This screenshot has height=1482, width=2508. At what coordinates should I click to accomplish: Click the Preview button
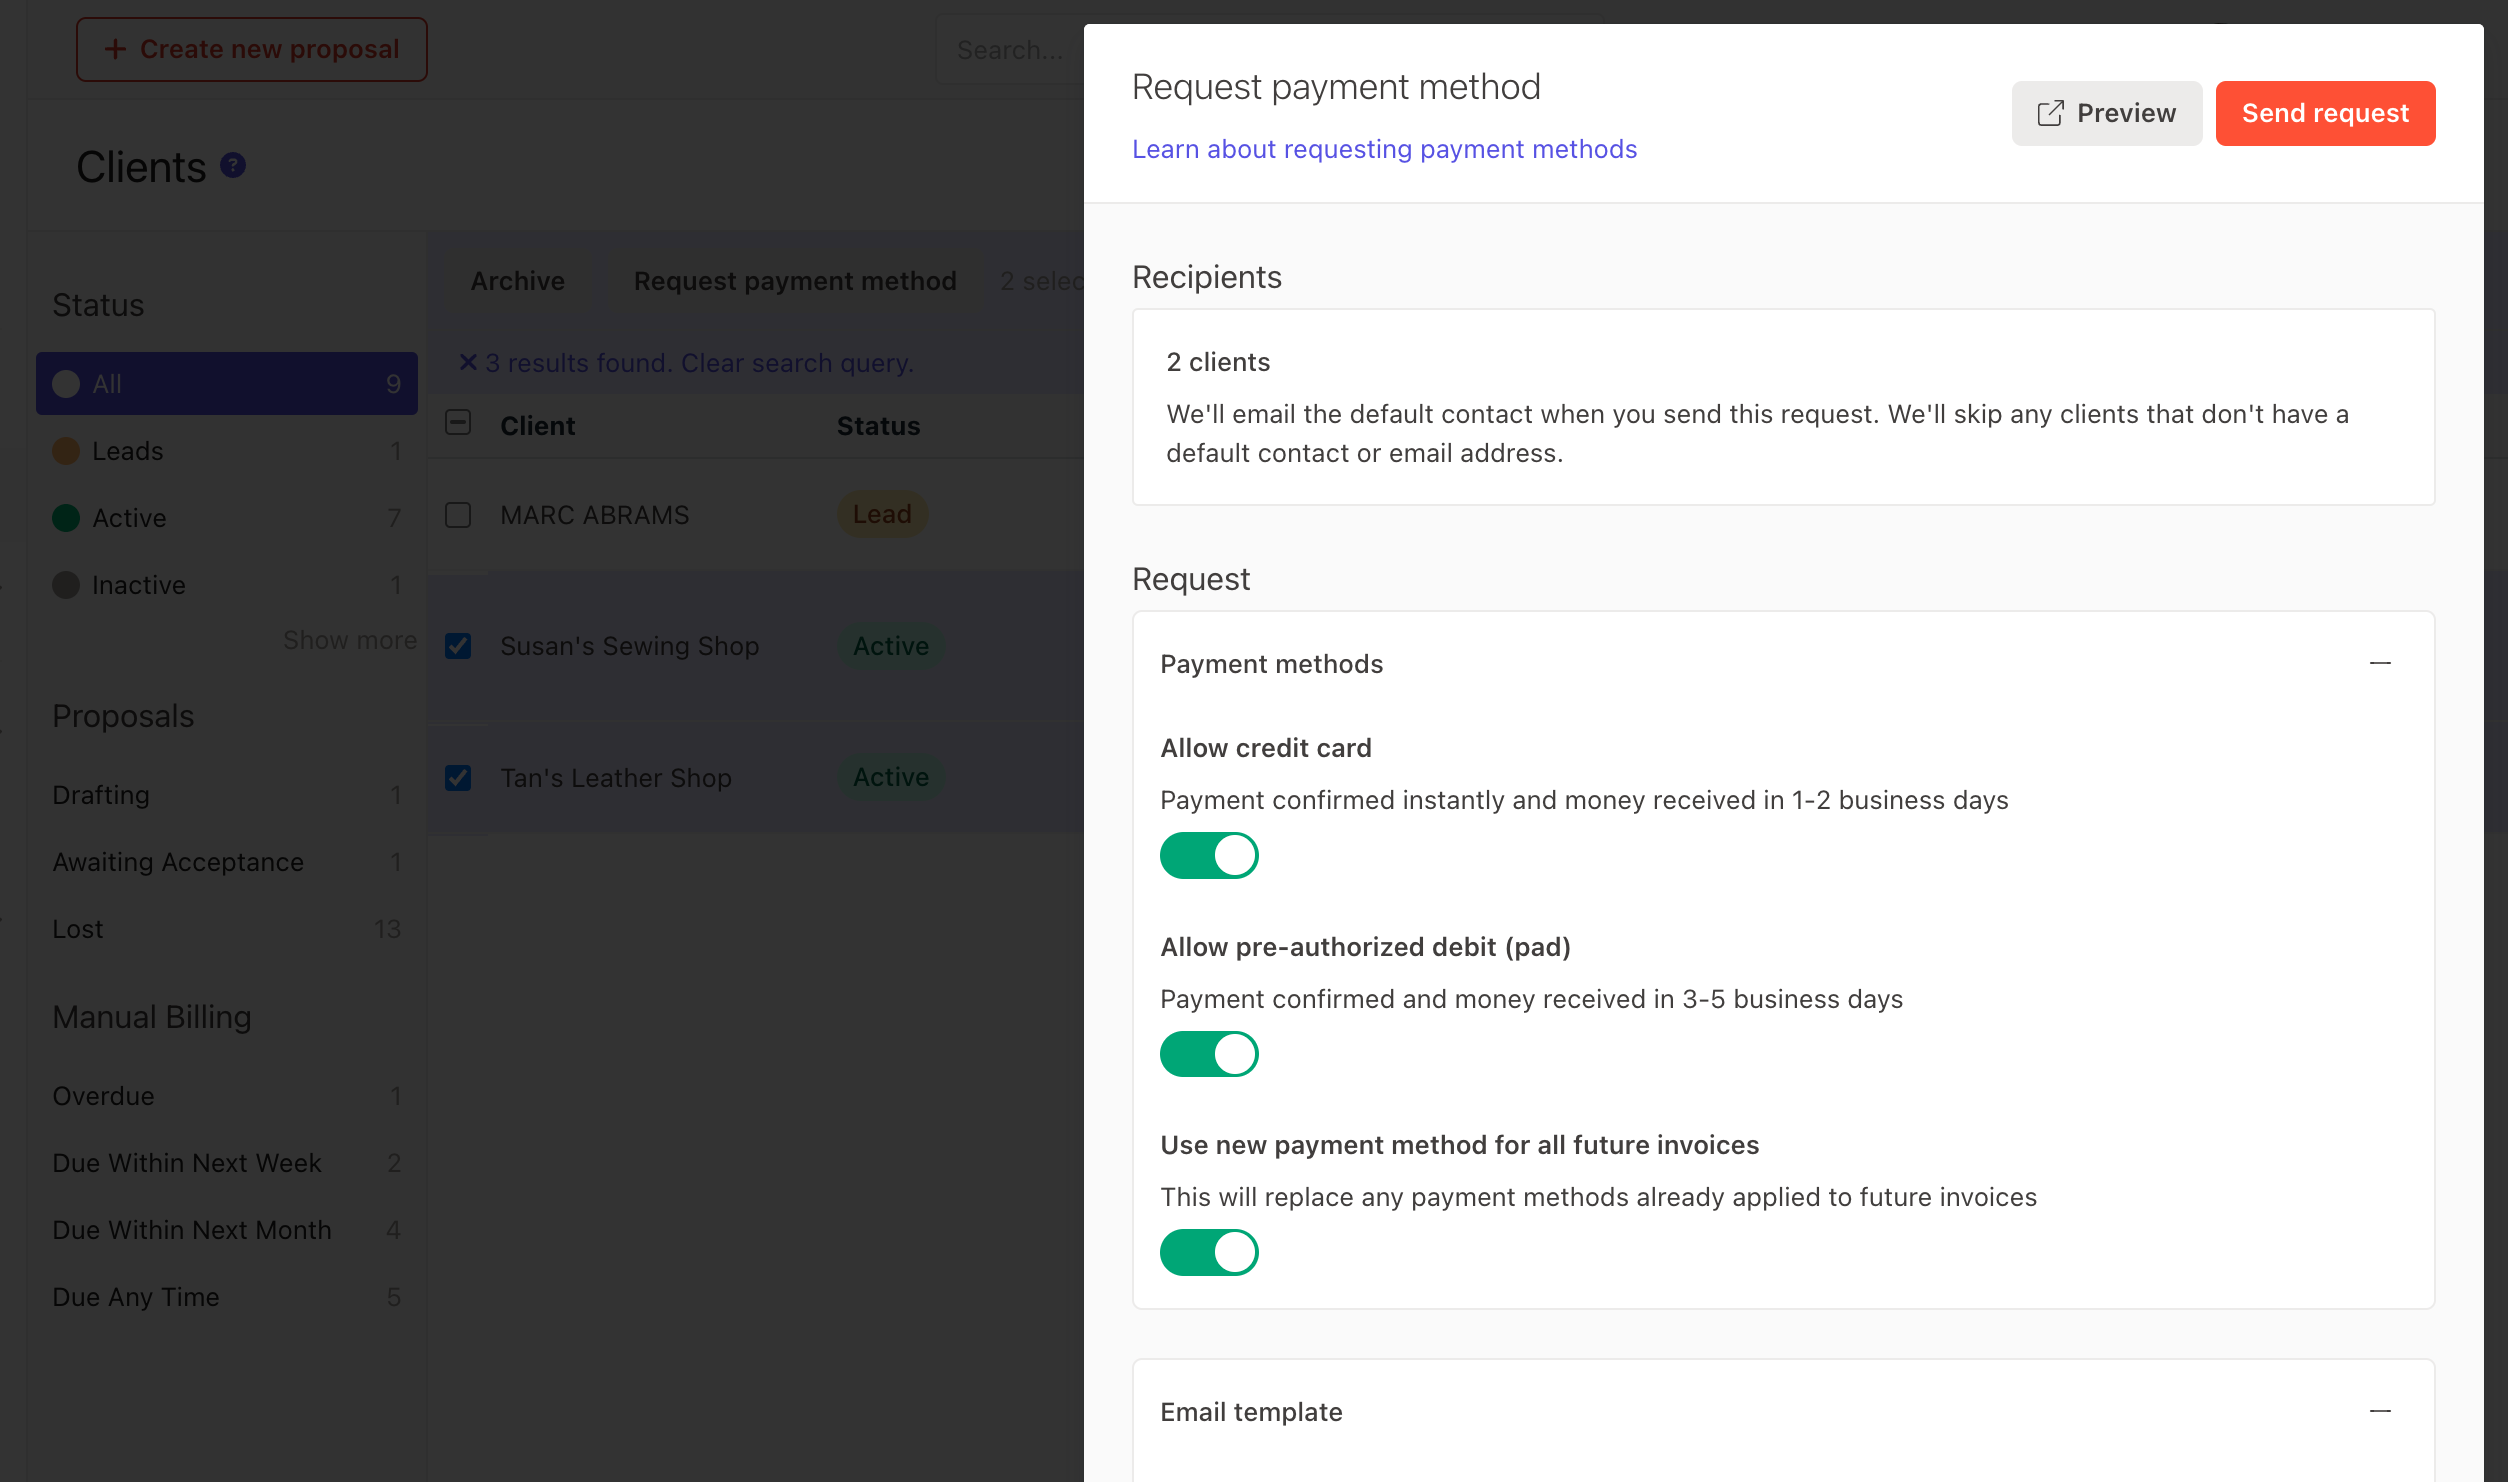coord(2106,113)
